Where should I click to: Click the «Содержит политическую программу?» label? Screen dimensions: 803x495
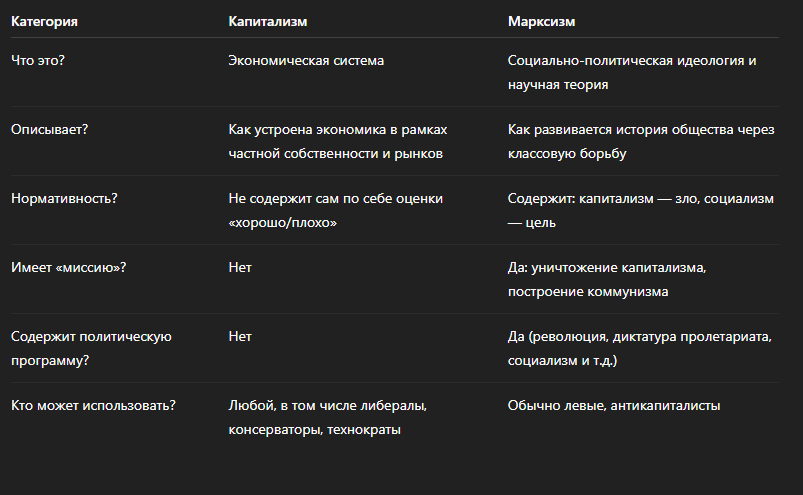[91, 348]
